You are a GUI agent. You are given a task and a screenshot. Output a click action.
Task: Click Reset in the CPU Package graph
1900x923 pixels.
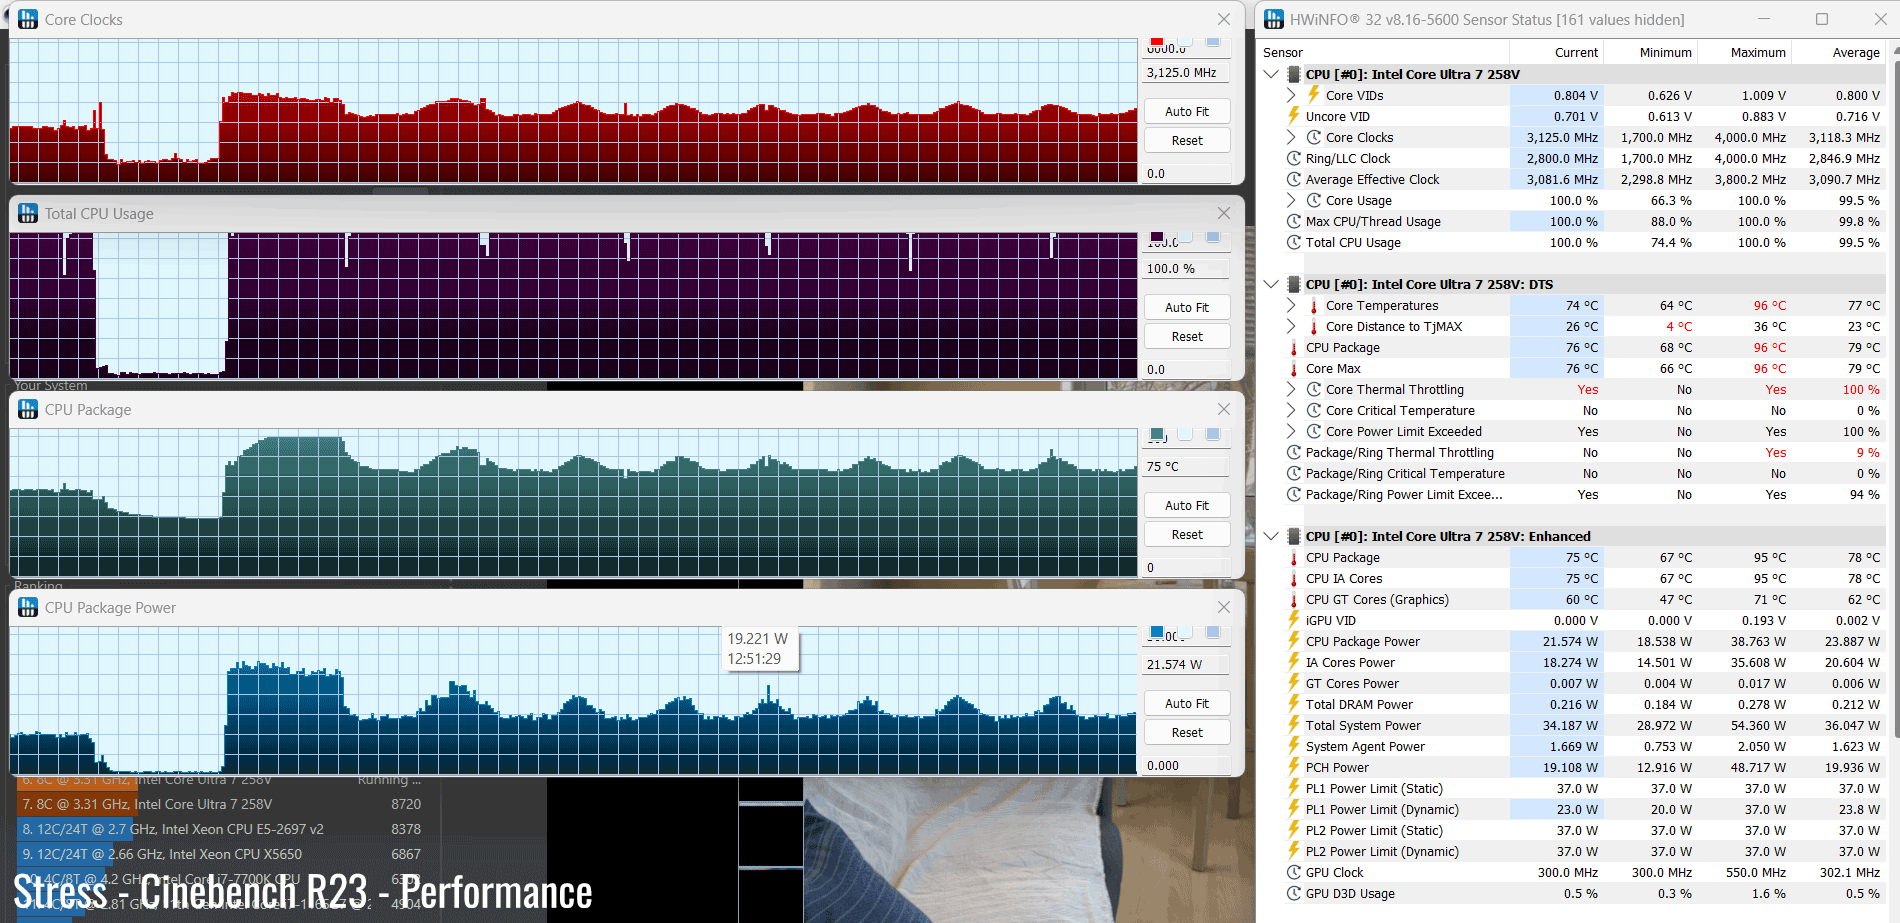tap(1187, 534)
